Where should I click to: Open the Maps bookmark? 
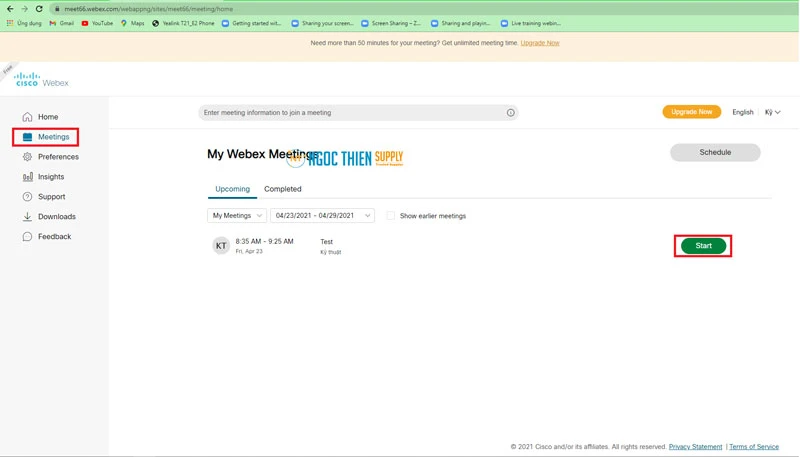(x=133, y=23)
